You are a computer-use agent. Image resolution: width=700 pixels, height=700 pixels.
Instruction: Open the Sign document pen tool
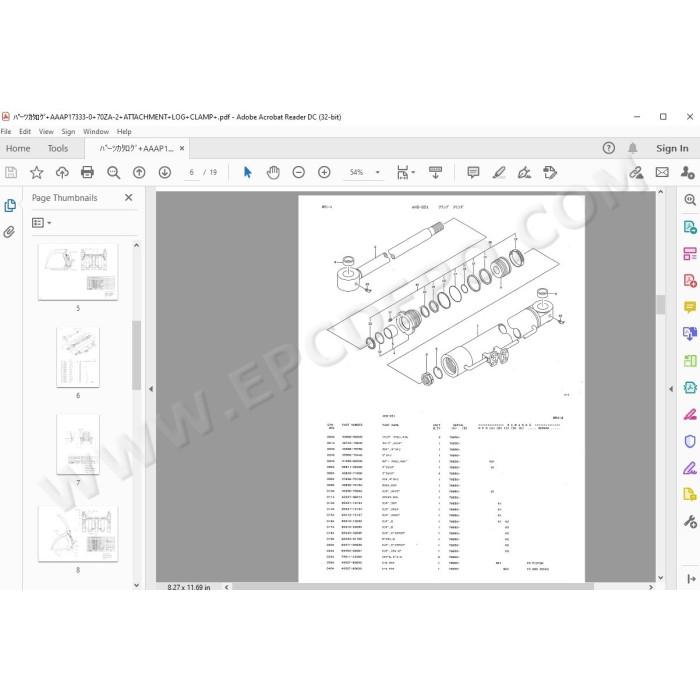coord(525,172)
